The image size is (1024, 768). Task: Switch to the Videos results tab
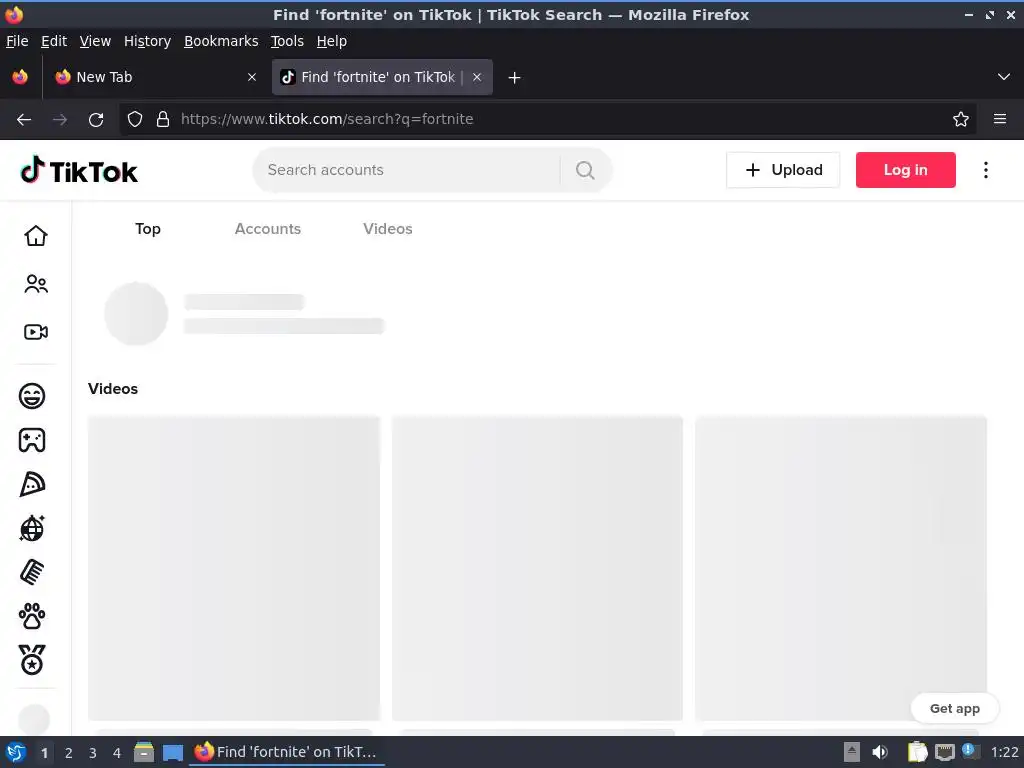coord(388,229)
